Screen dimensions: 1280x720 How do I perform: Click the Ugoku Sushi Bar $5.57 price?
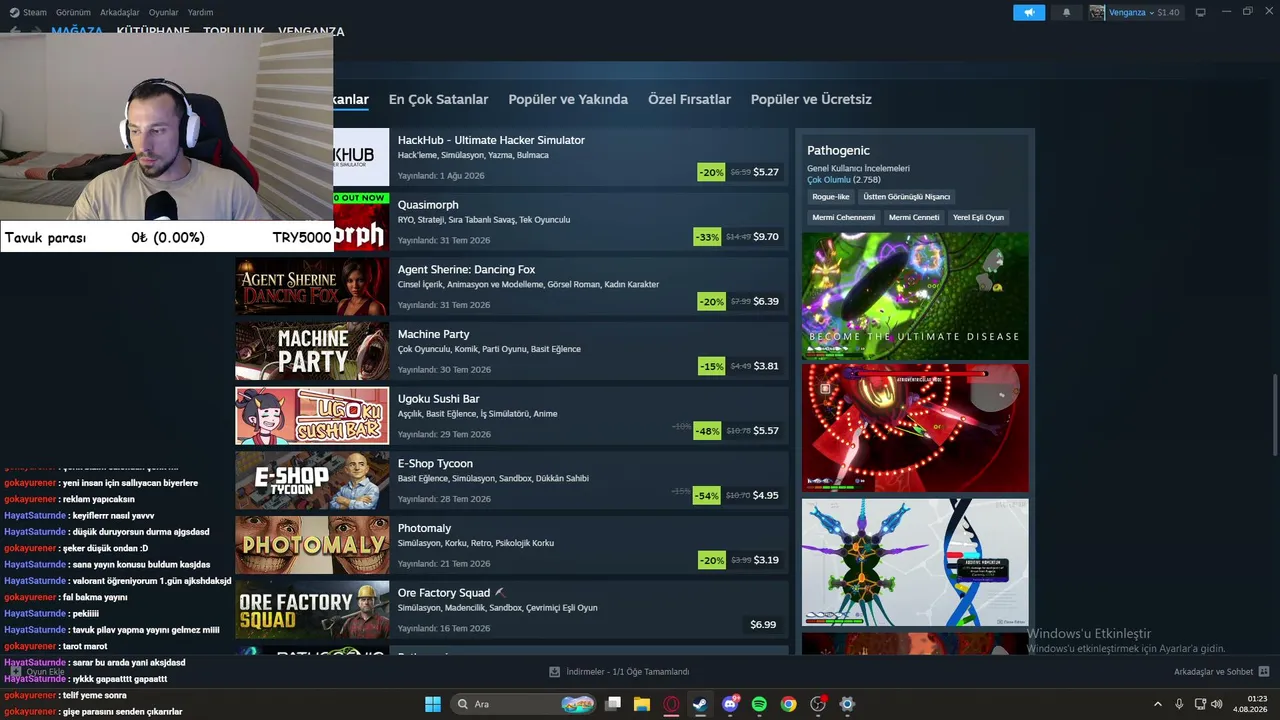[766, 431]
